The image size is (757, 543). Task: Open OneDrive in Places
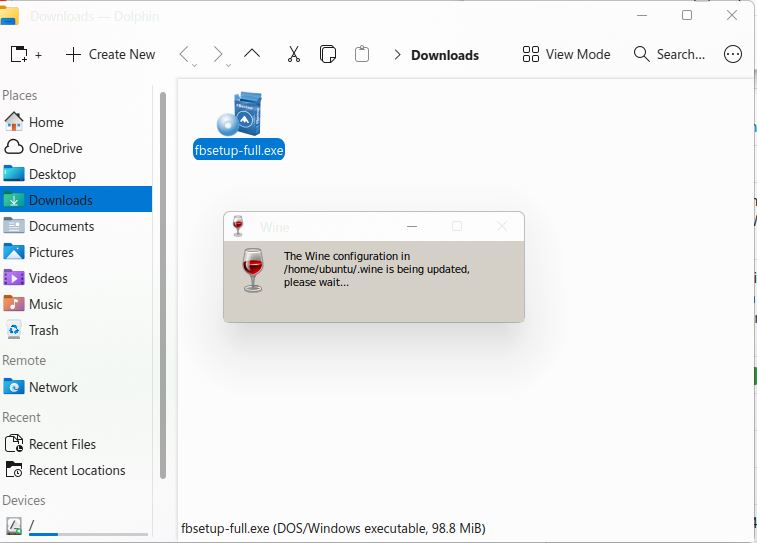pyautogui.click(x=76, y=148)
